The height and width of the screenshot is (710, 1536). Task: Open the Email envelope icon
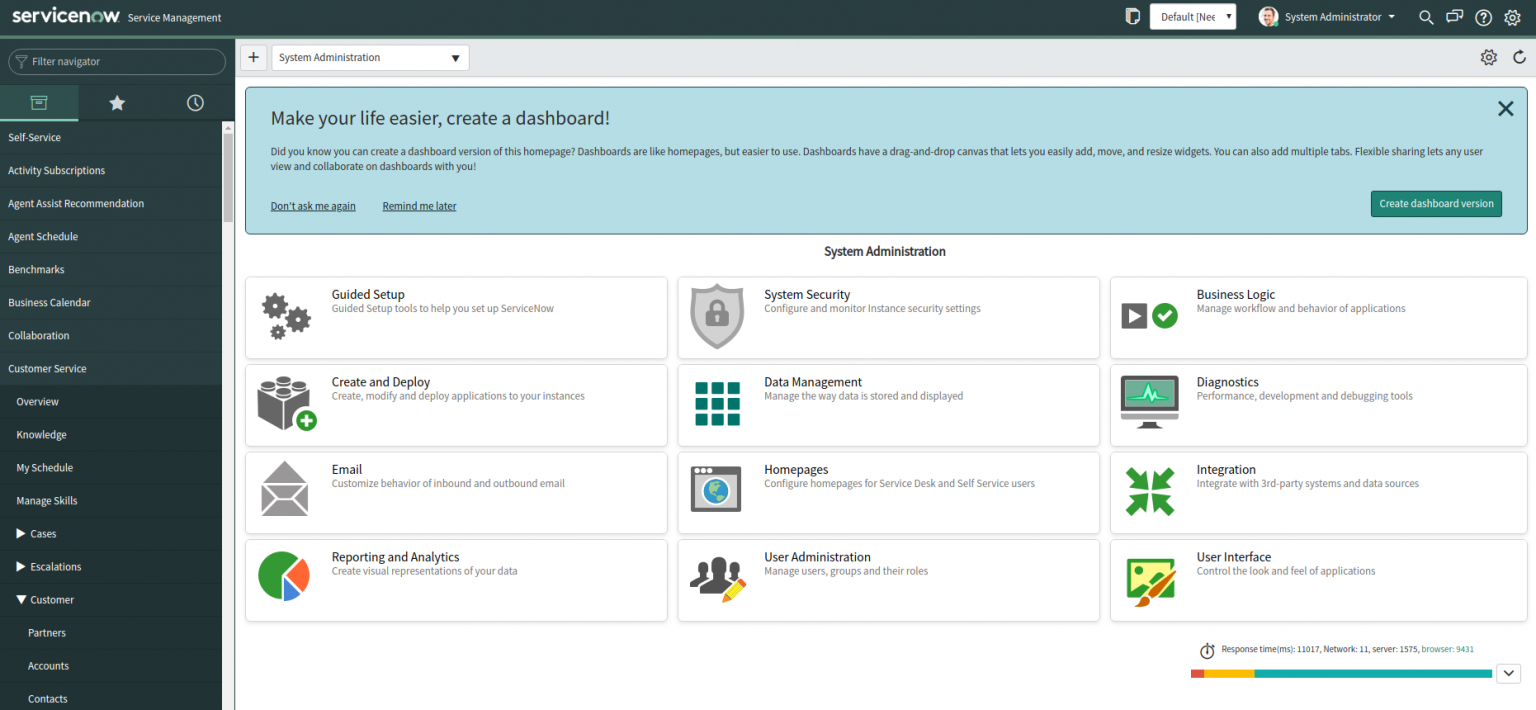(x=286, y=490)
